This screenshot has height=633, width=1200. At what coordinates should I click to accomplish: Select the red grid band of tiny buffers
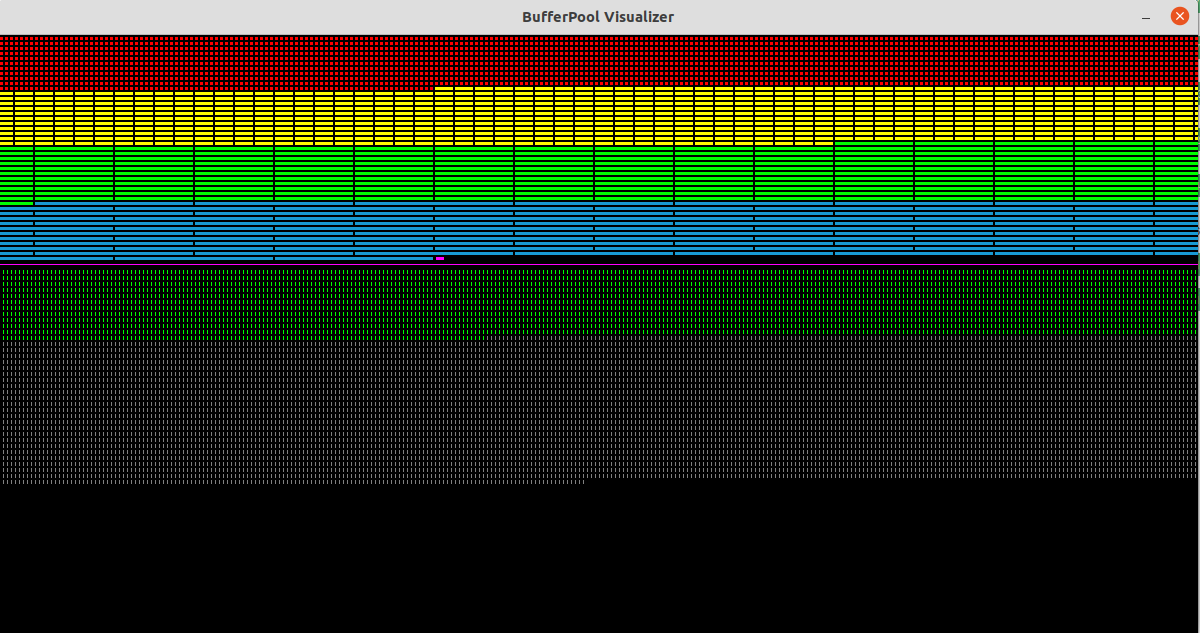600,62
